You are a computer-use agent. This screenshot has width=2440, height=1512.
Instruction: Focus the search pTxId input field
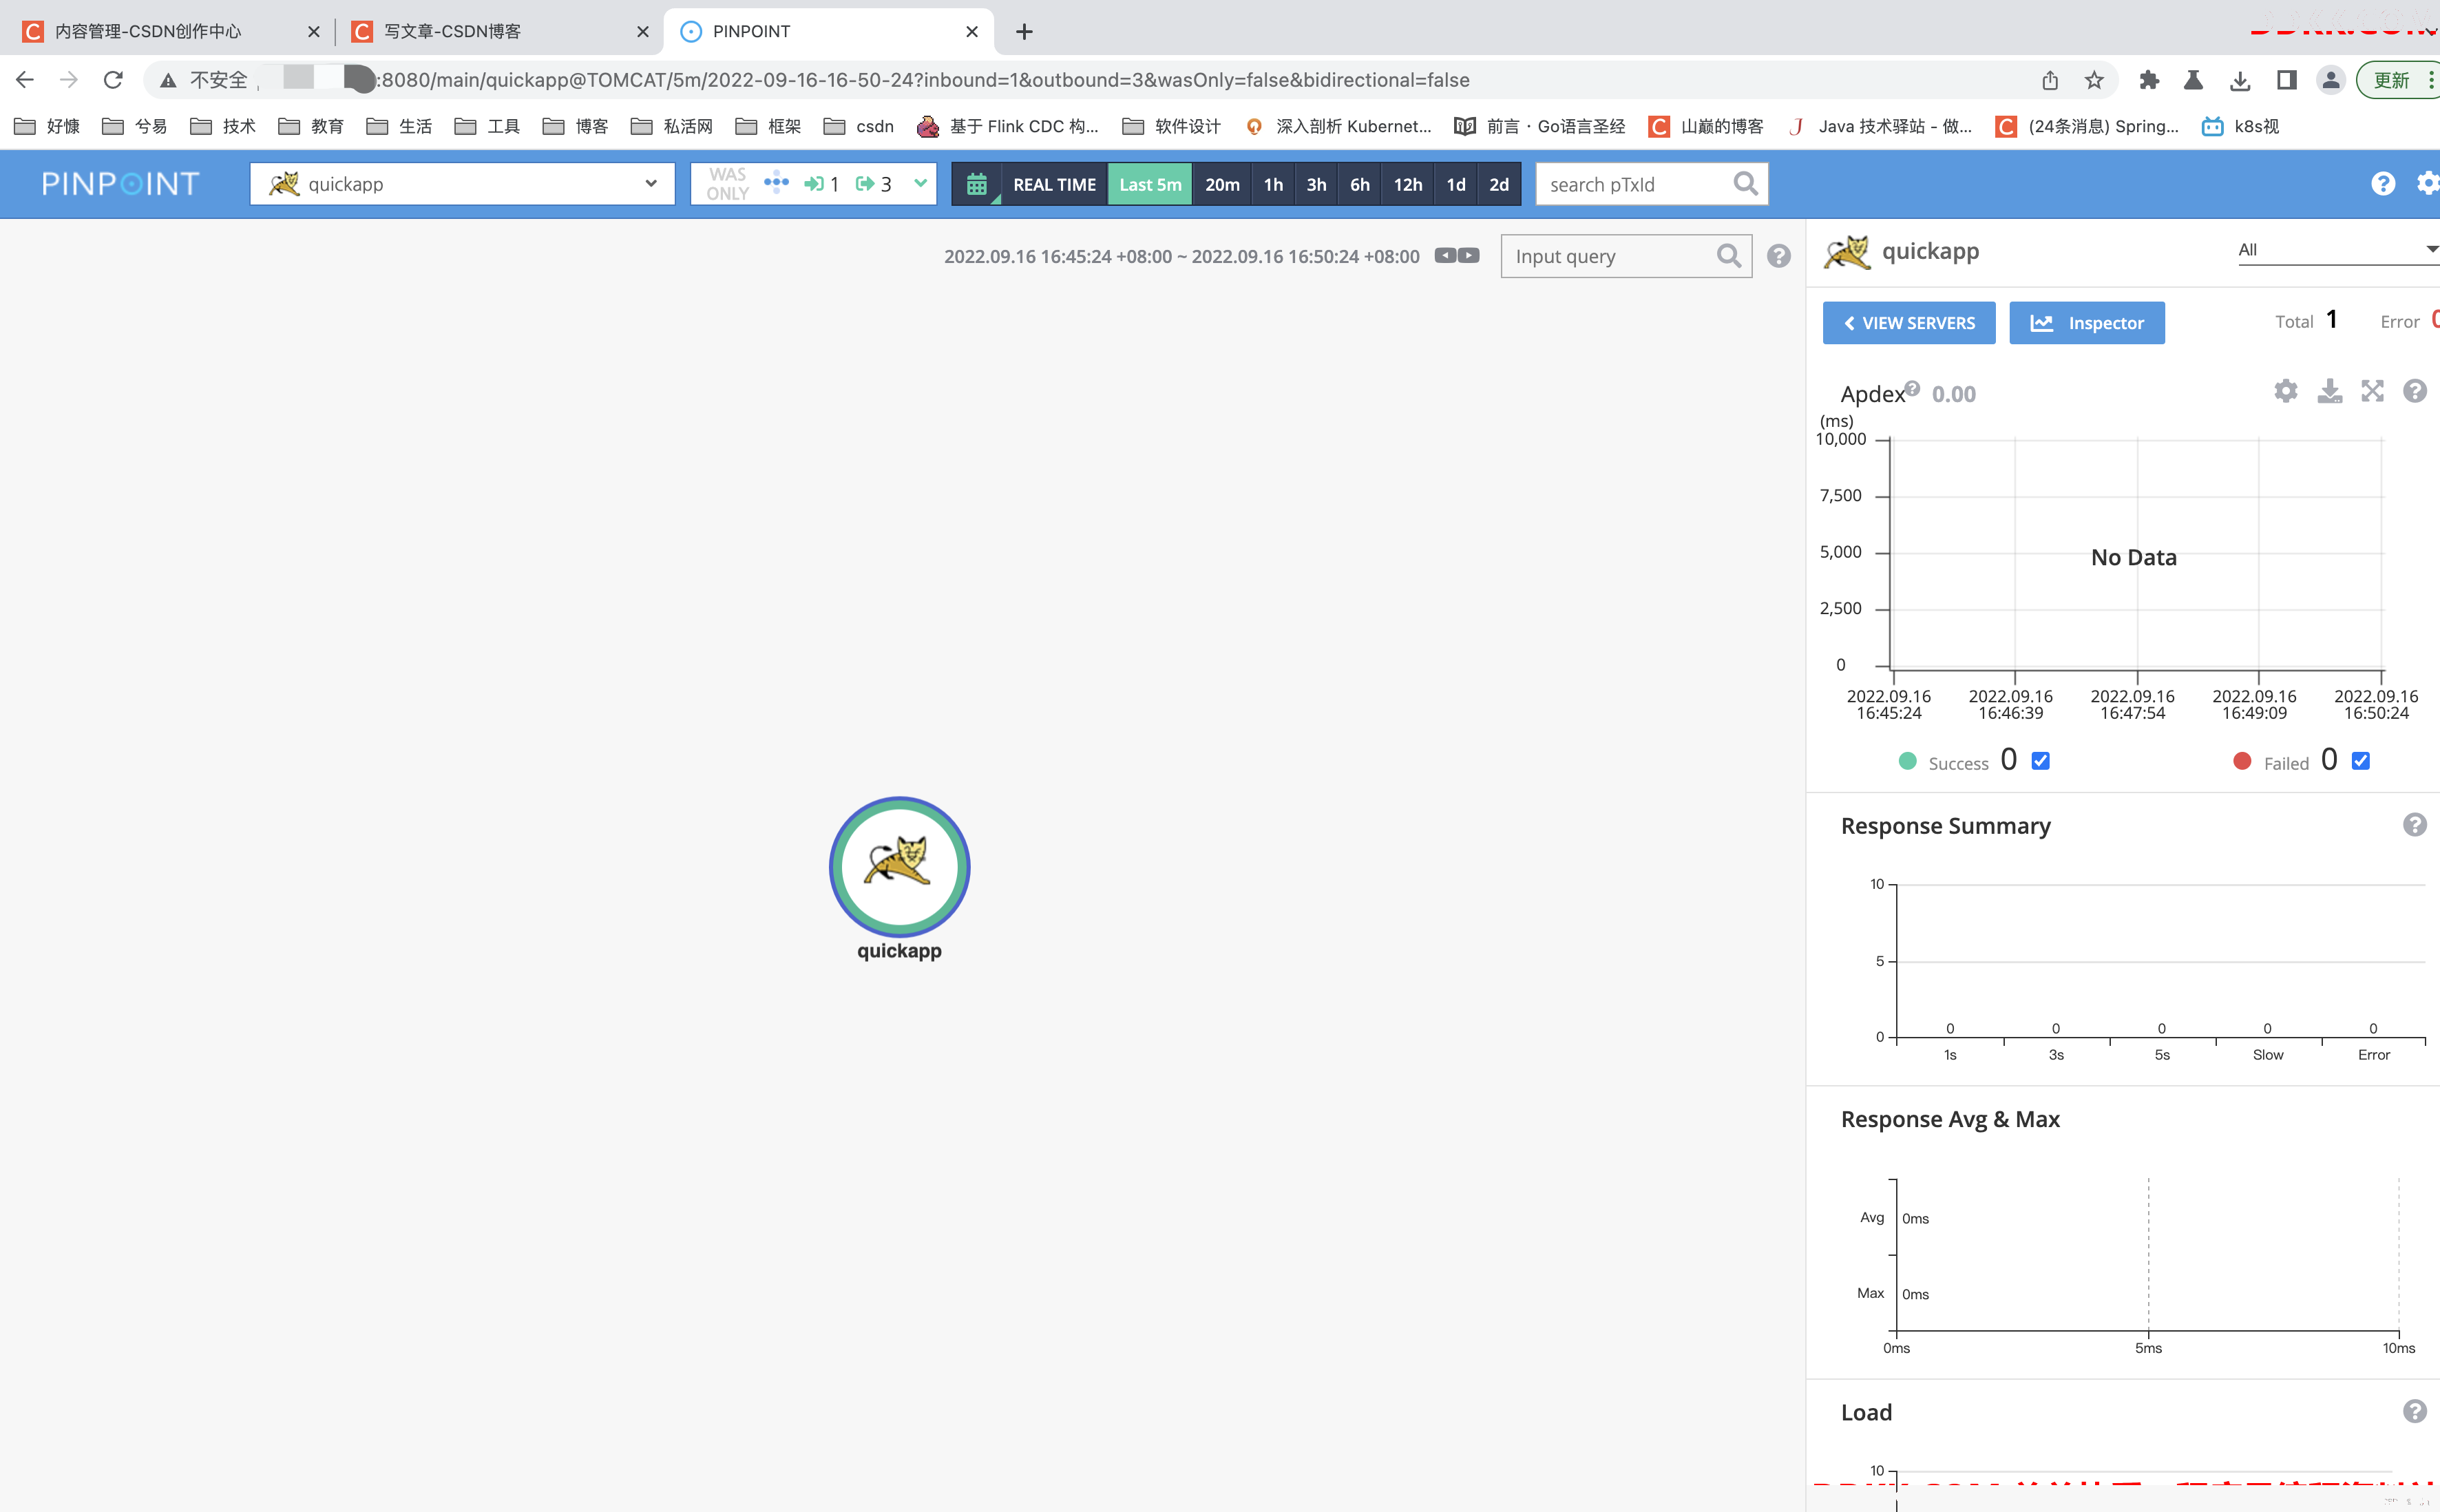point(1636,184)
